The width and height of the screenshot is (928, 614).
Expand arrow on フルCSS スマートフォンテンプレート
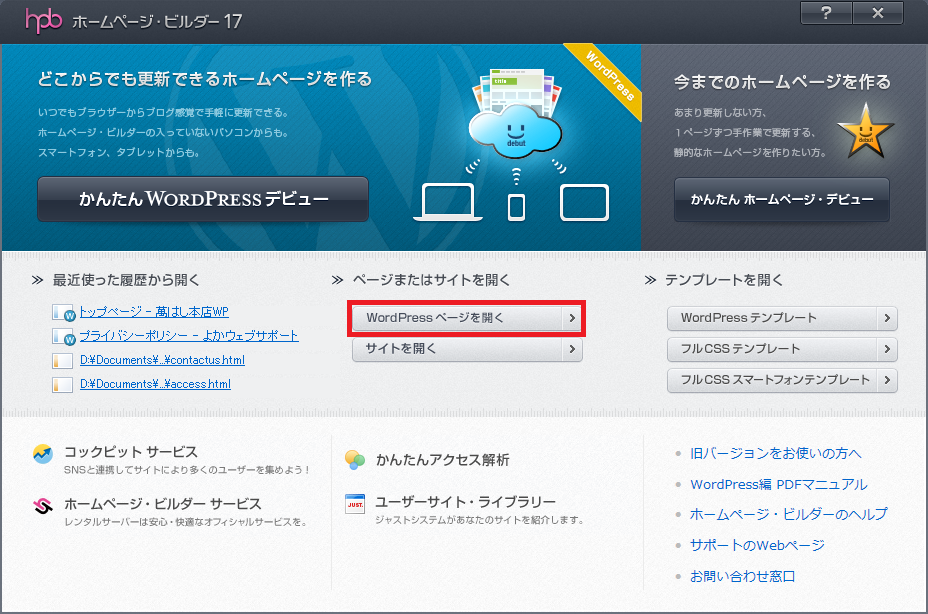click(887, 380)
